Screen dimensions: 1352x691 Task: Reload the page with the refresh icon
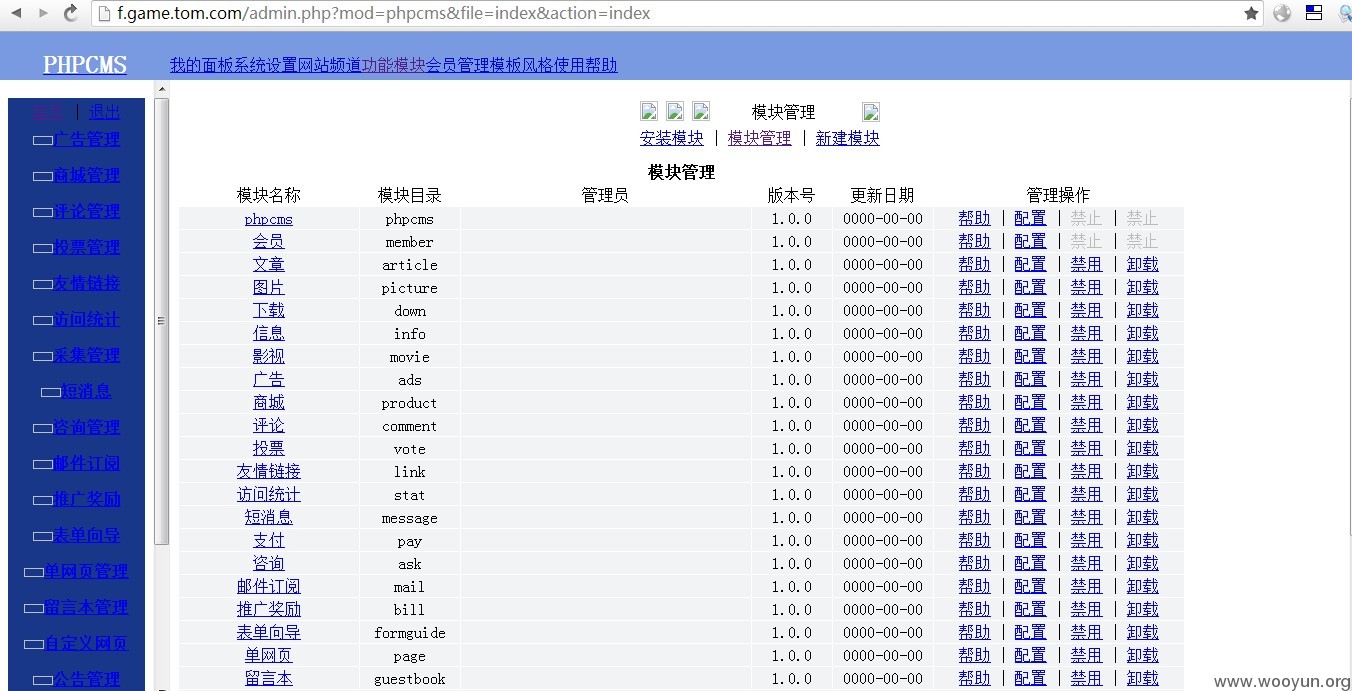pos(70,13)
